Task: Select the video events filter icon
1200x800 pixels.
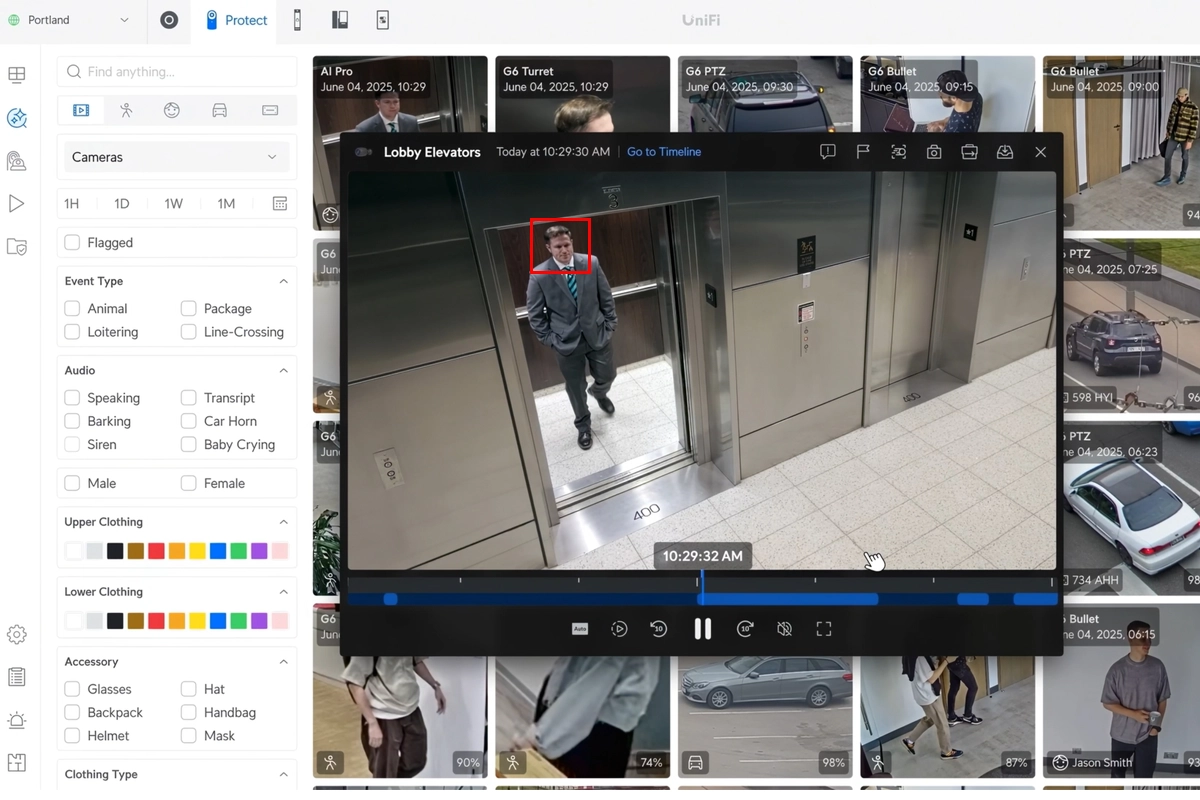Action: click(x=81, y=111)
